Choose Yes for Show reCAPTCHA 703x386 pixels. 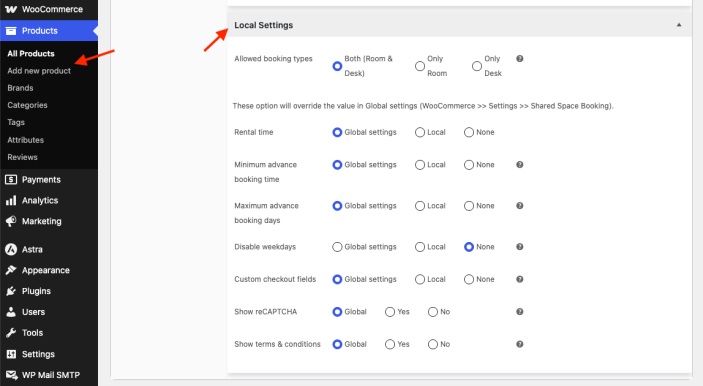click(x=390, y=312)
